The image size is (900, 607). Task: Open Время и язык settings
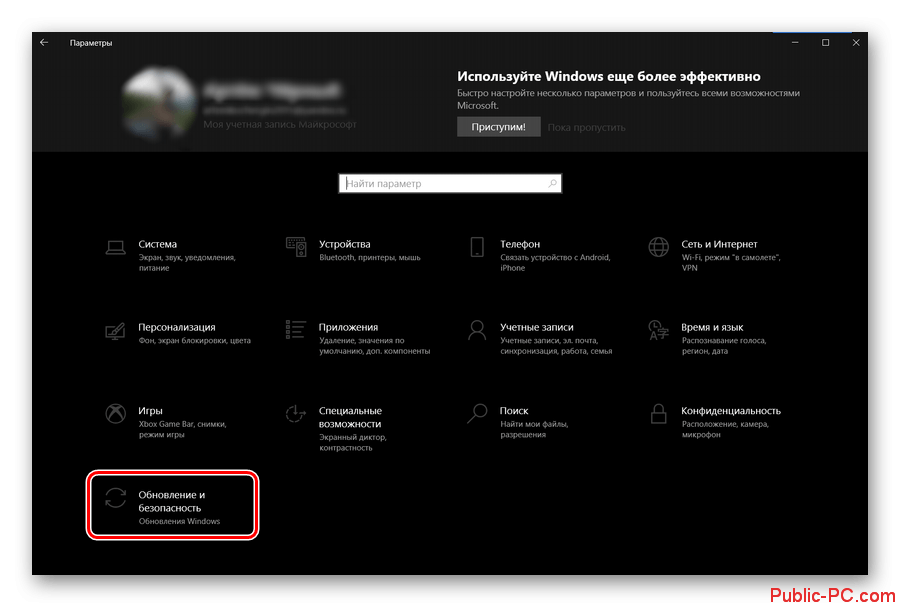coord(712,327)
